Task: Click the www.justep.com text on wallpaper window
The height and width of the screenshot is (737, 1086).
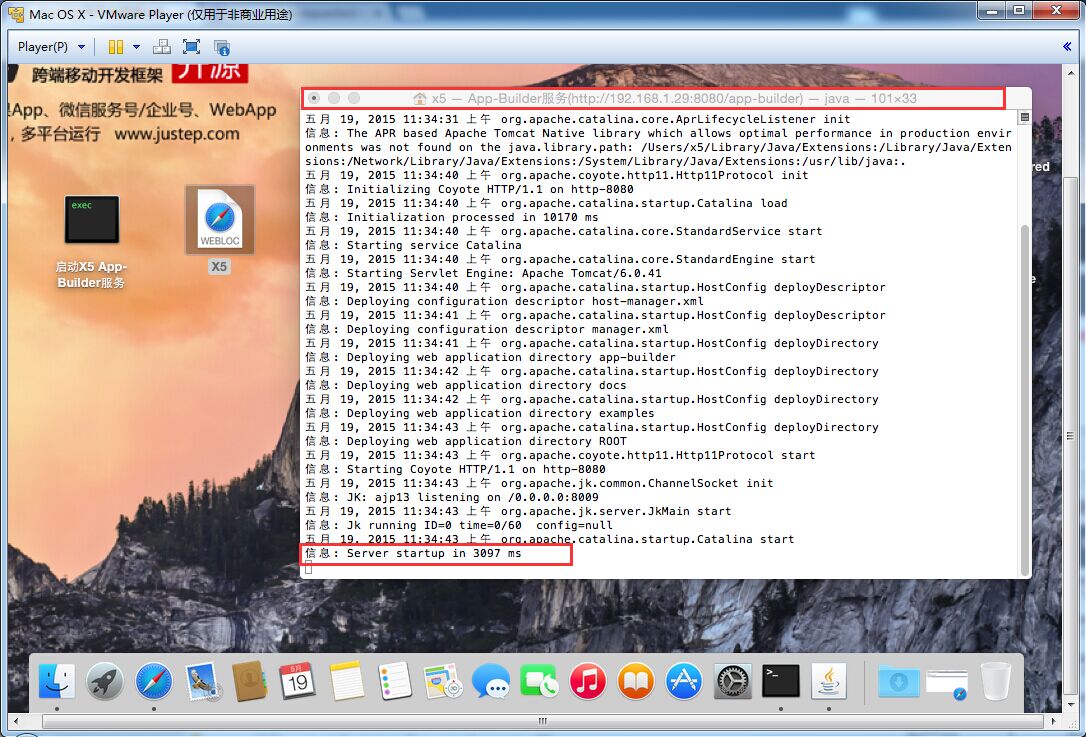Action: pos(177,134)
